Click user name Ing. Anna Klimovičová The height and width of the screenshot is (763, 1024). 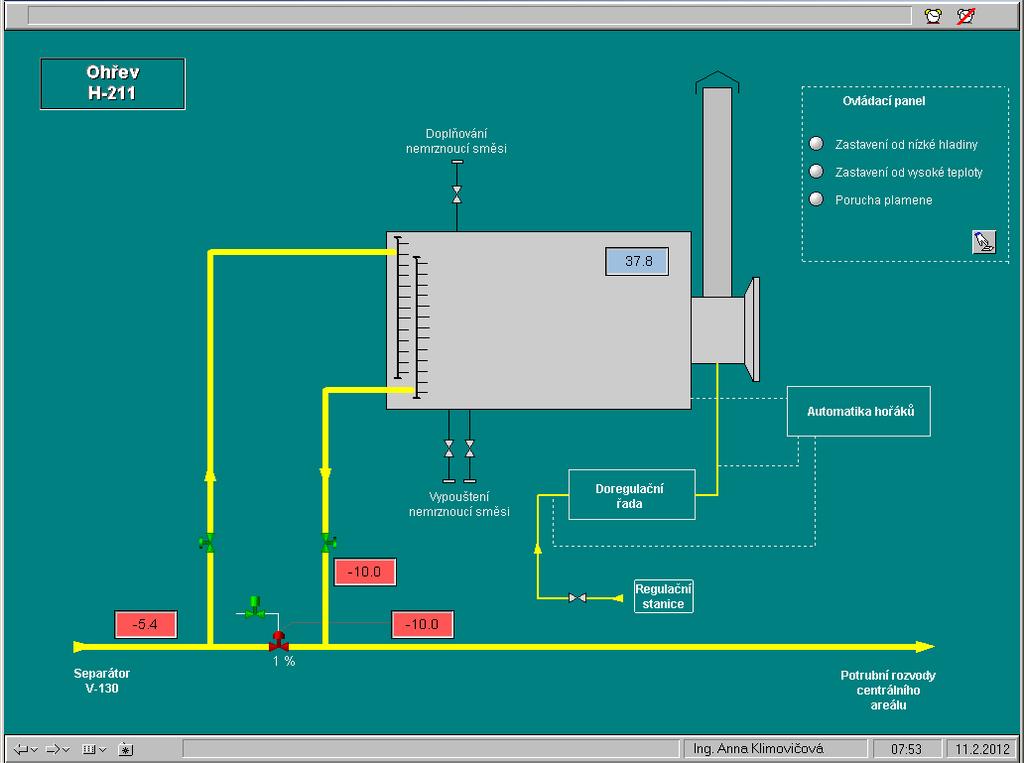pyautogui.click(x=775, y=749)
